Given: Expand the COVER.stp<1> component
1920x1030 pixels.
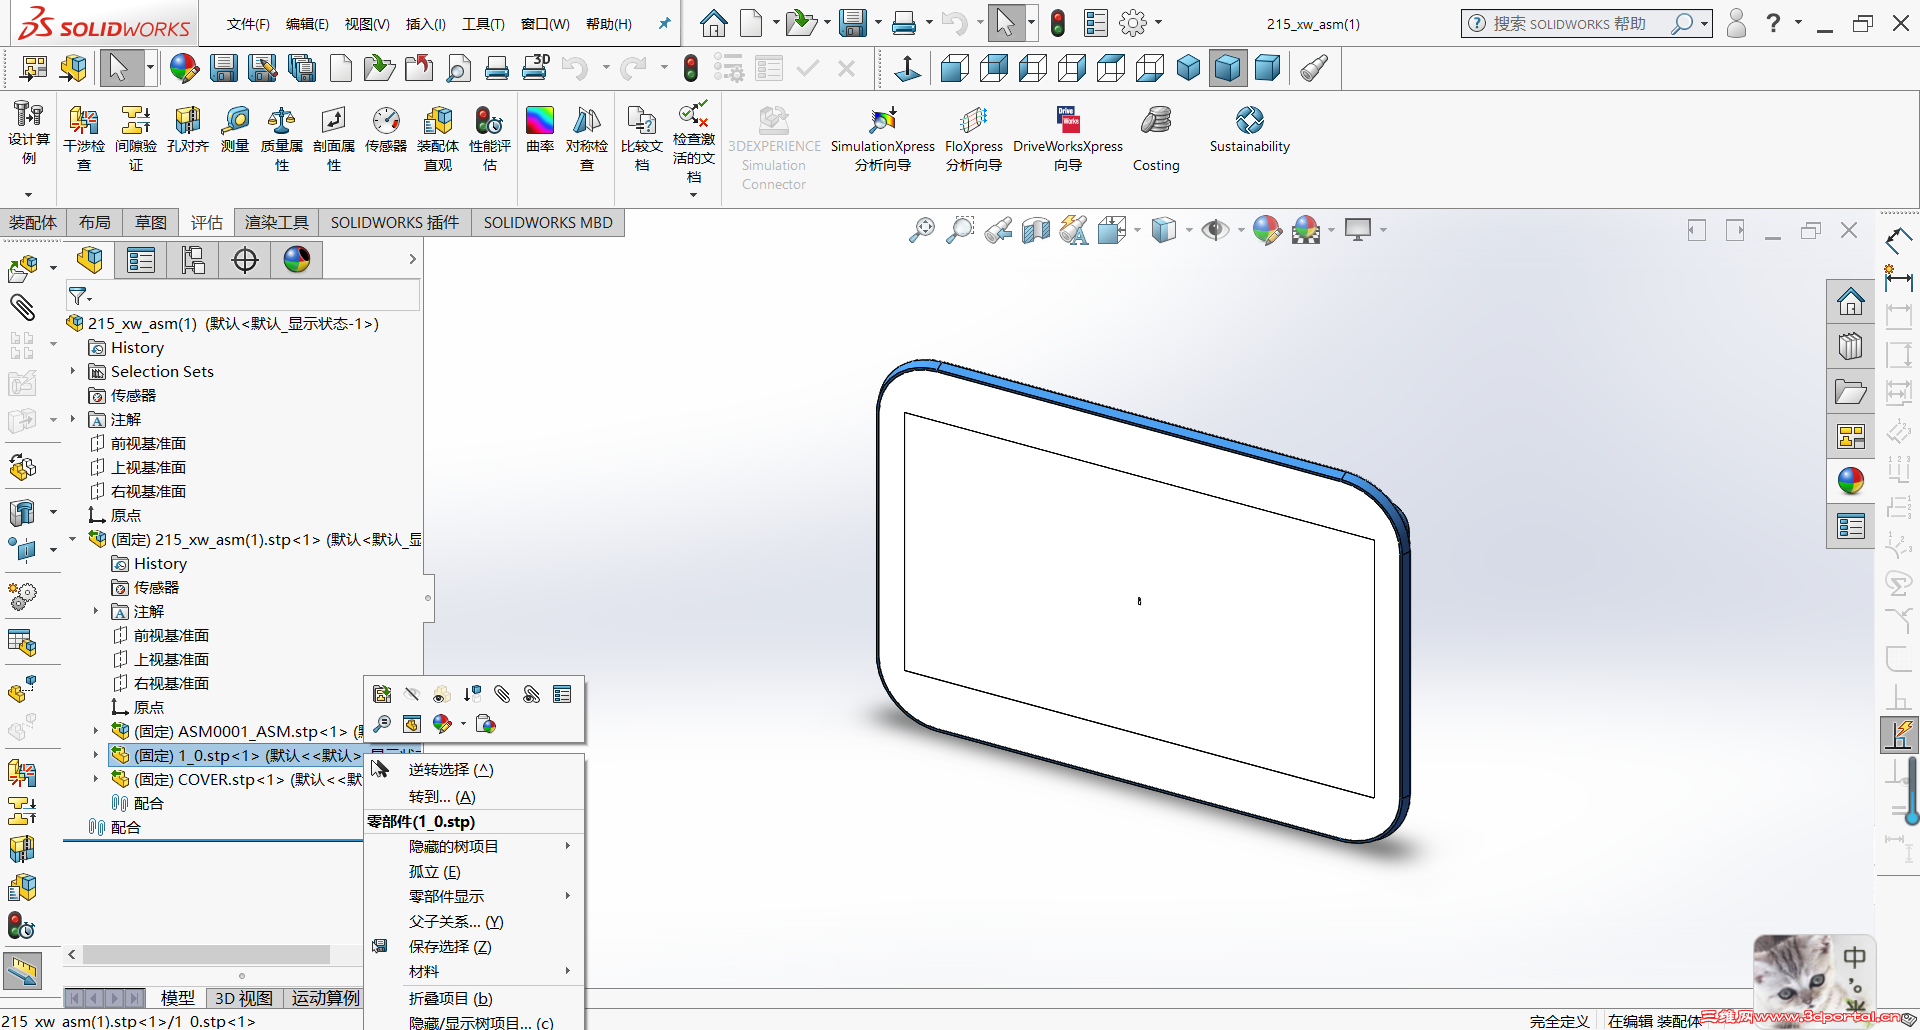Looking at the screenshot, I should point(96,779).
